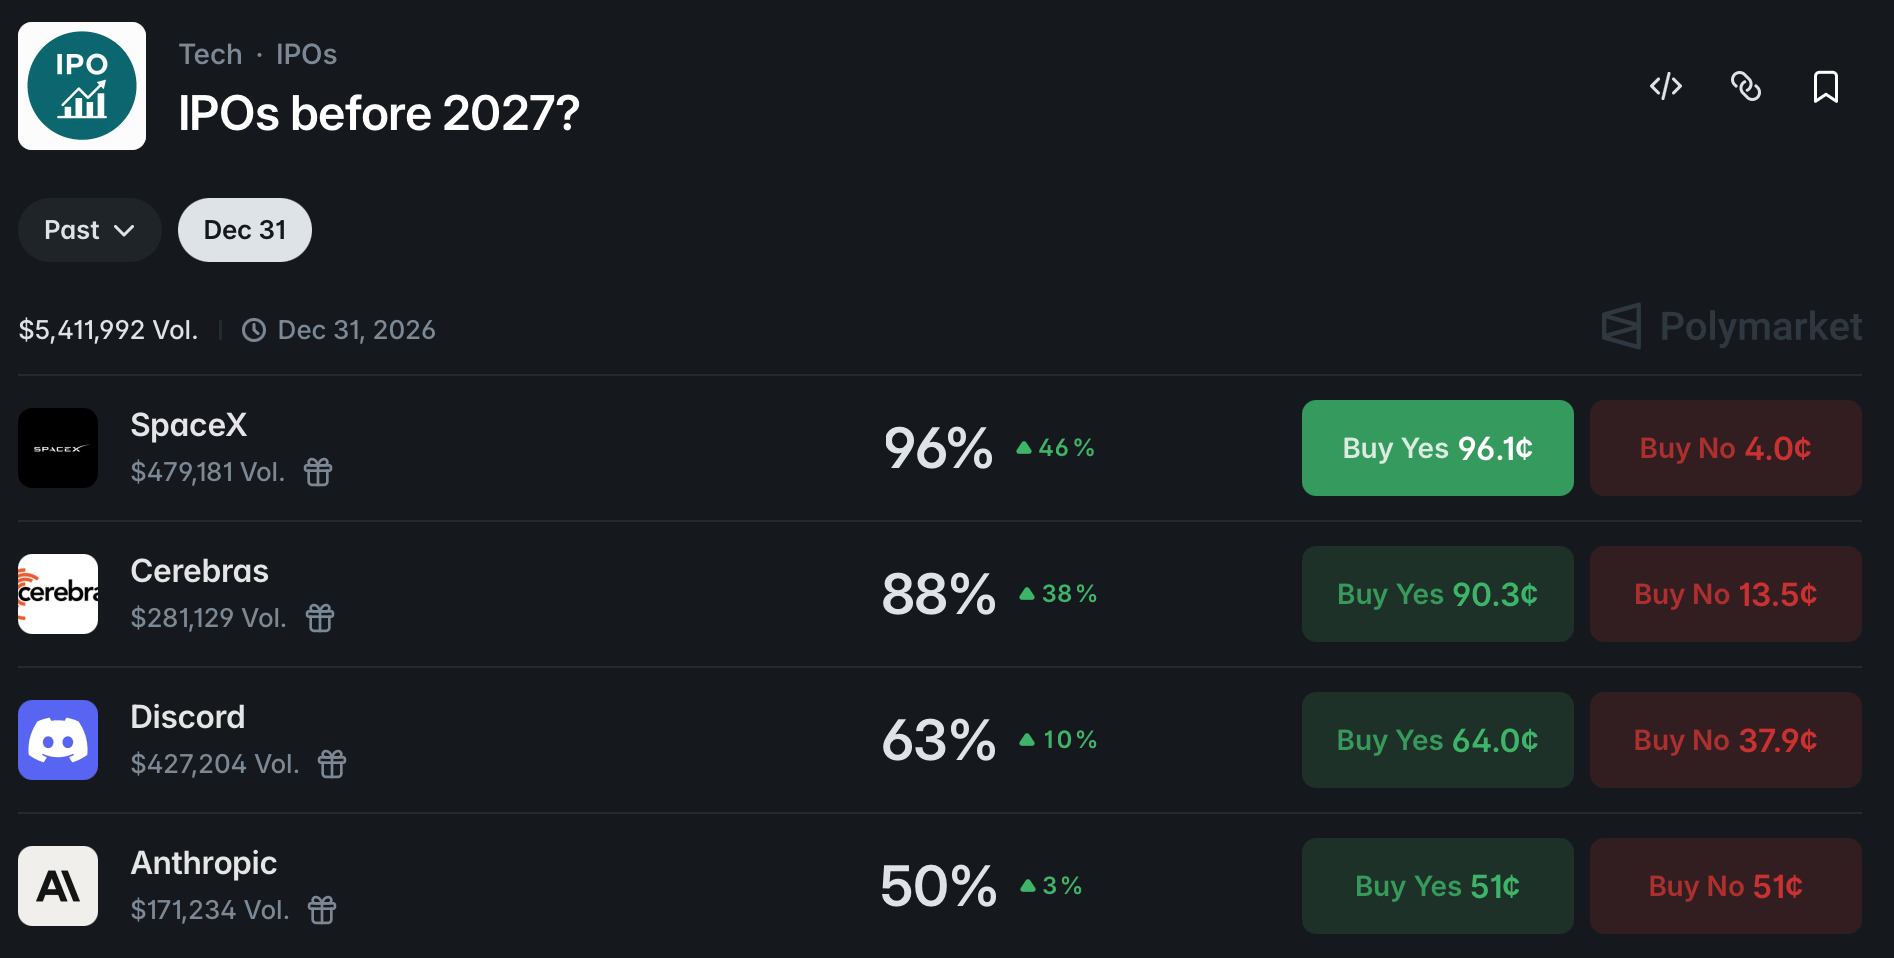Open the Cerebras market row title

coord(200,571)
